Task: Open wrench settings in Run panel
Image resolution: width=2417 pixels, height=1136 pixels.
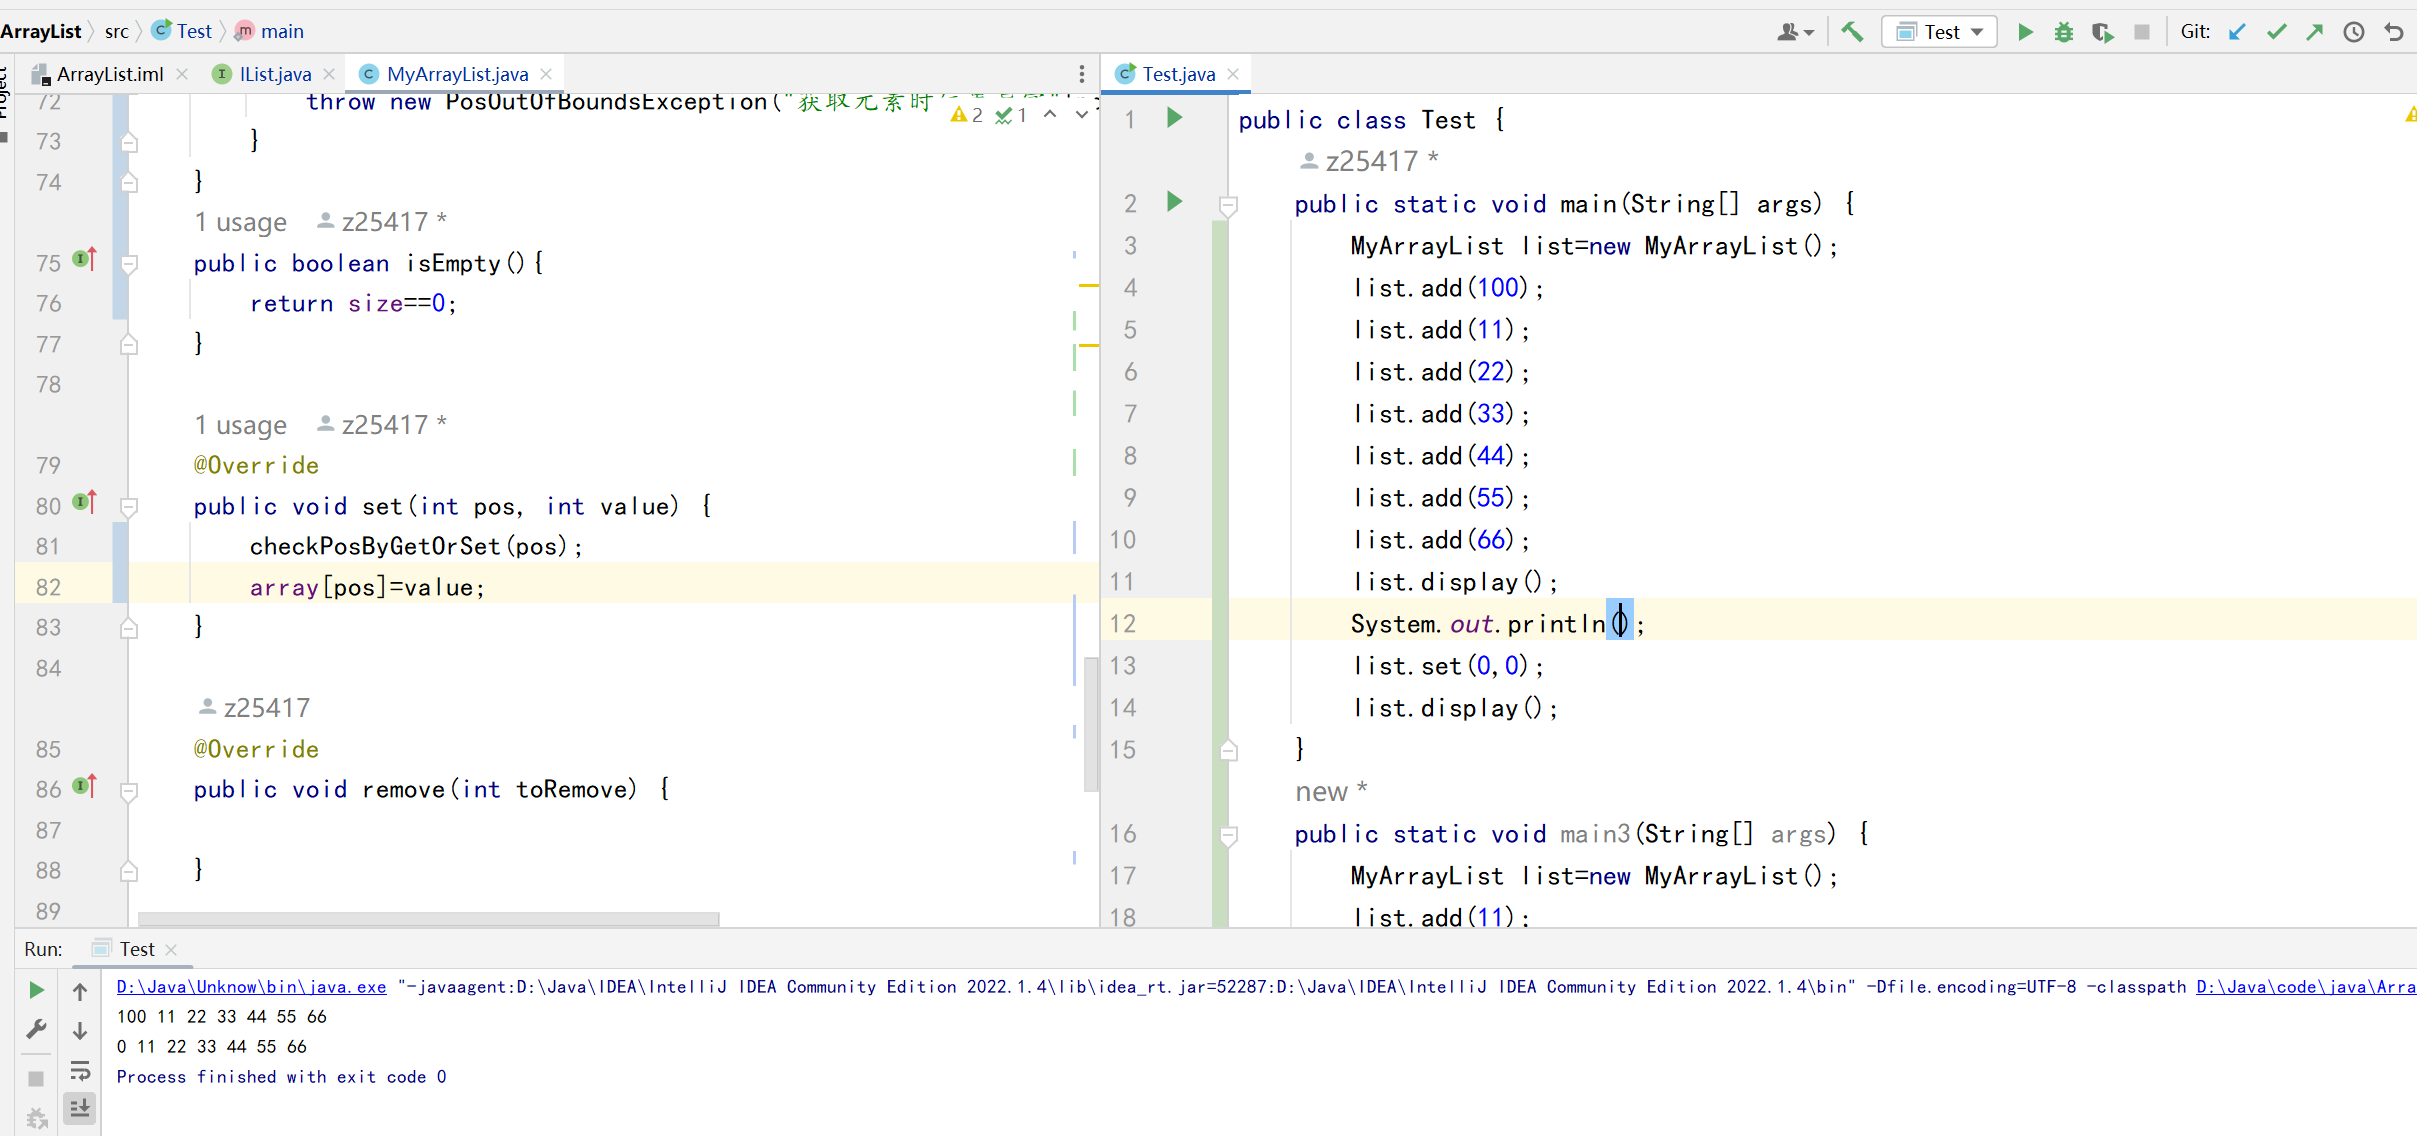Action: pos(36,1029)
